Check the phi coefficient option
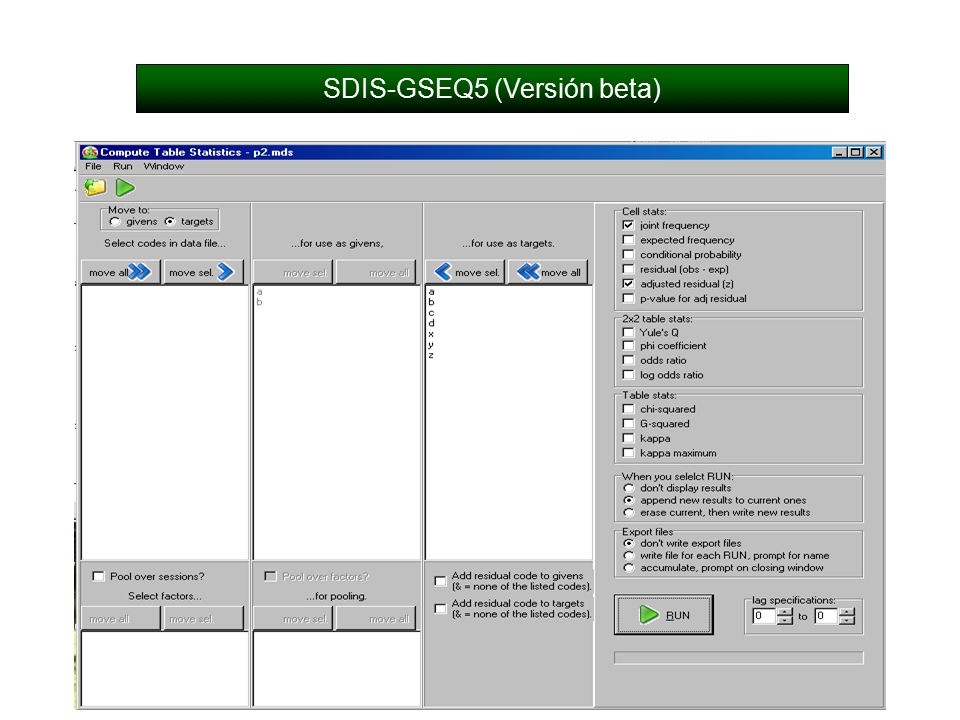 (x=628, y=346)
